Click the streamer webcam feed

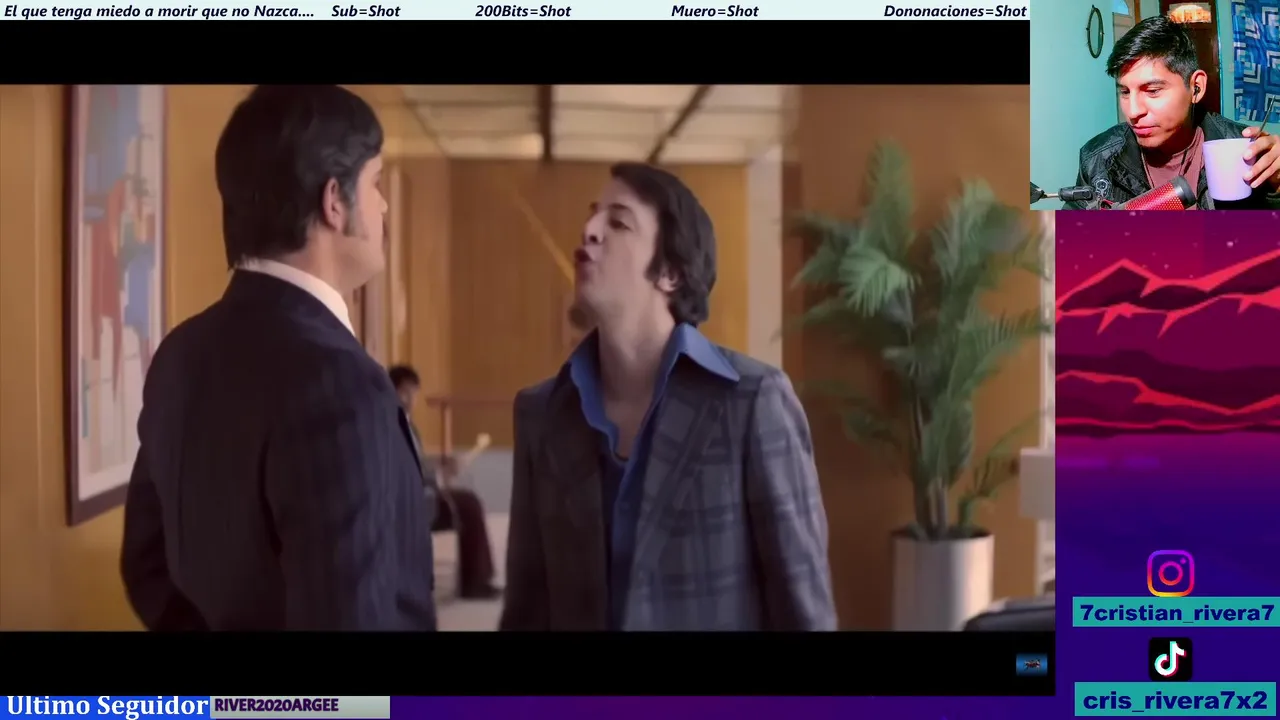coord(1155,104)
